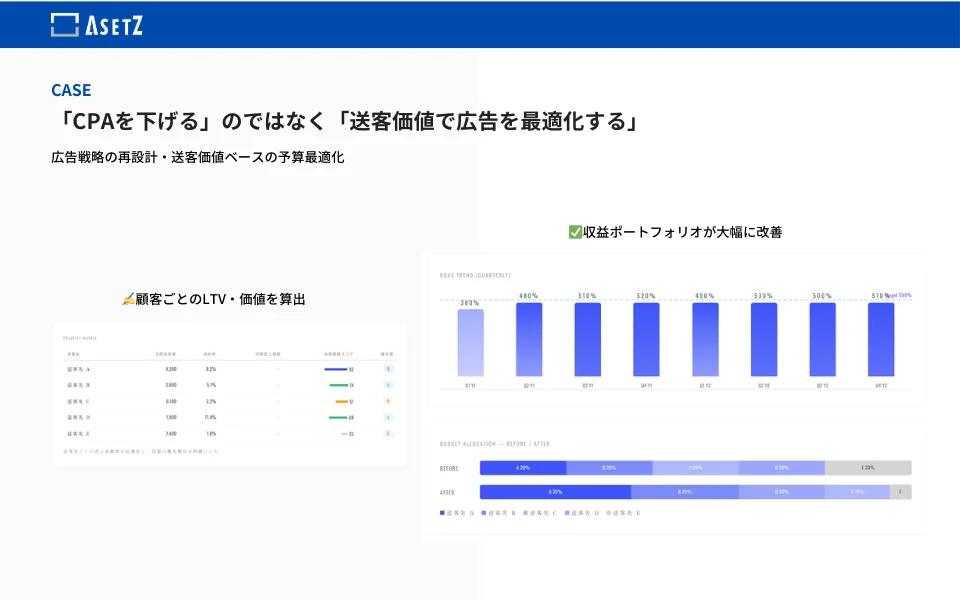Click the score bar showing 92 for 送客先 A

click(x=338, y=367)
